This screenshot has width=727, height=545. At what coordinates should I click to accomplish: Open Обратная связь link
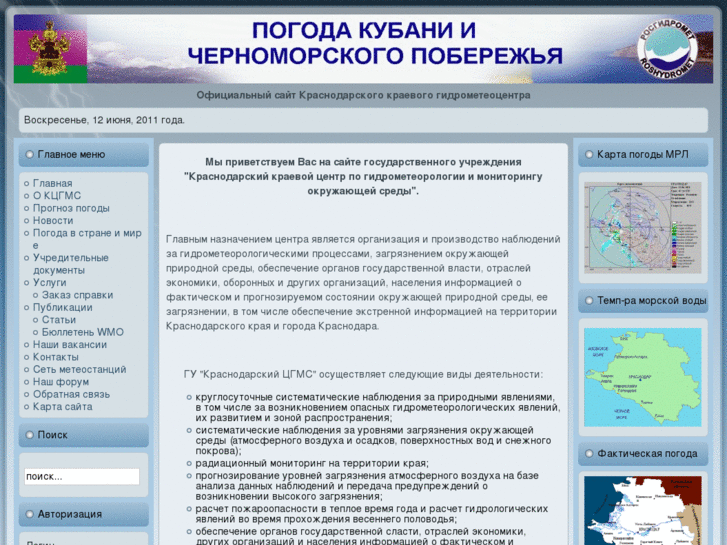click(x=71, y=394)
